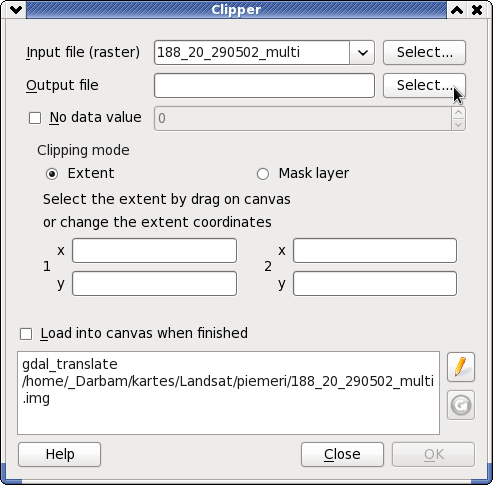Click Select button for Output file
The width and height of the screenshot is (493, 485).
tap(424, 85)
